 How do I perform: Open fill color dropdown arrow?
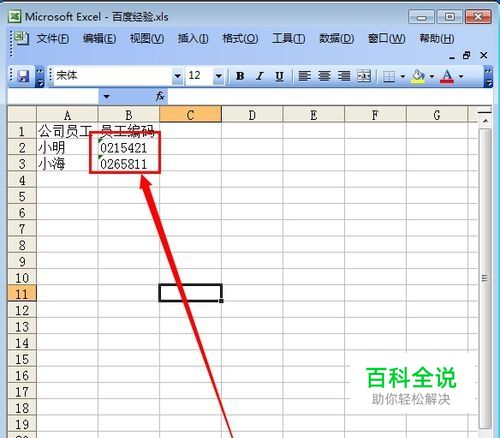click(x=432, y=76)
